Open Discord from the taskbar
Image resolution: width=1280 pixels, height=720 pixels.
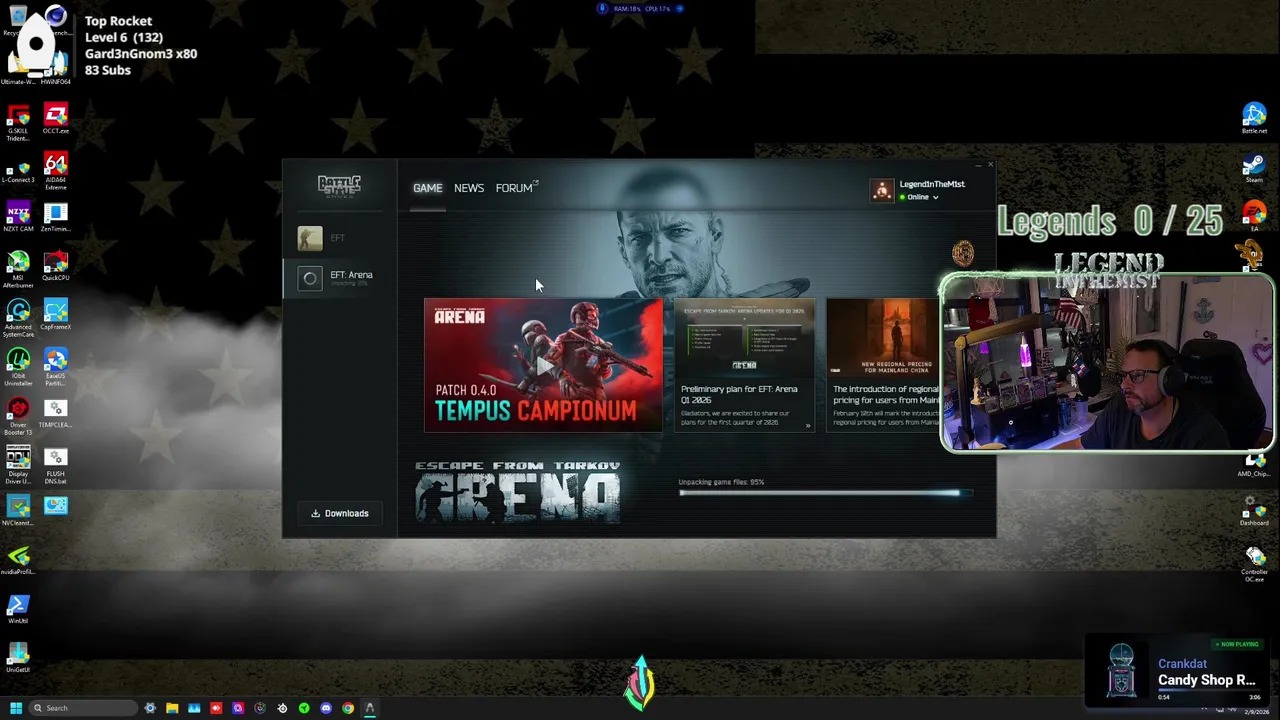coord(326,708)
